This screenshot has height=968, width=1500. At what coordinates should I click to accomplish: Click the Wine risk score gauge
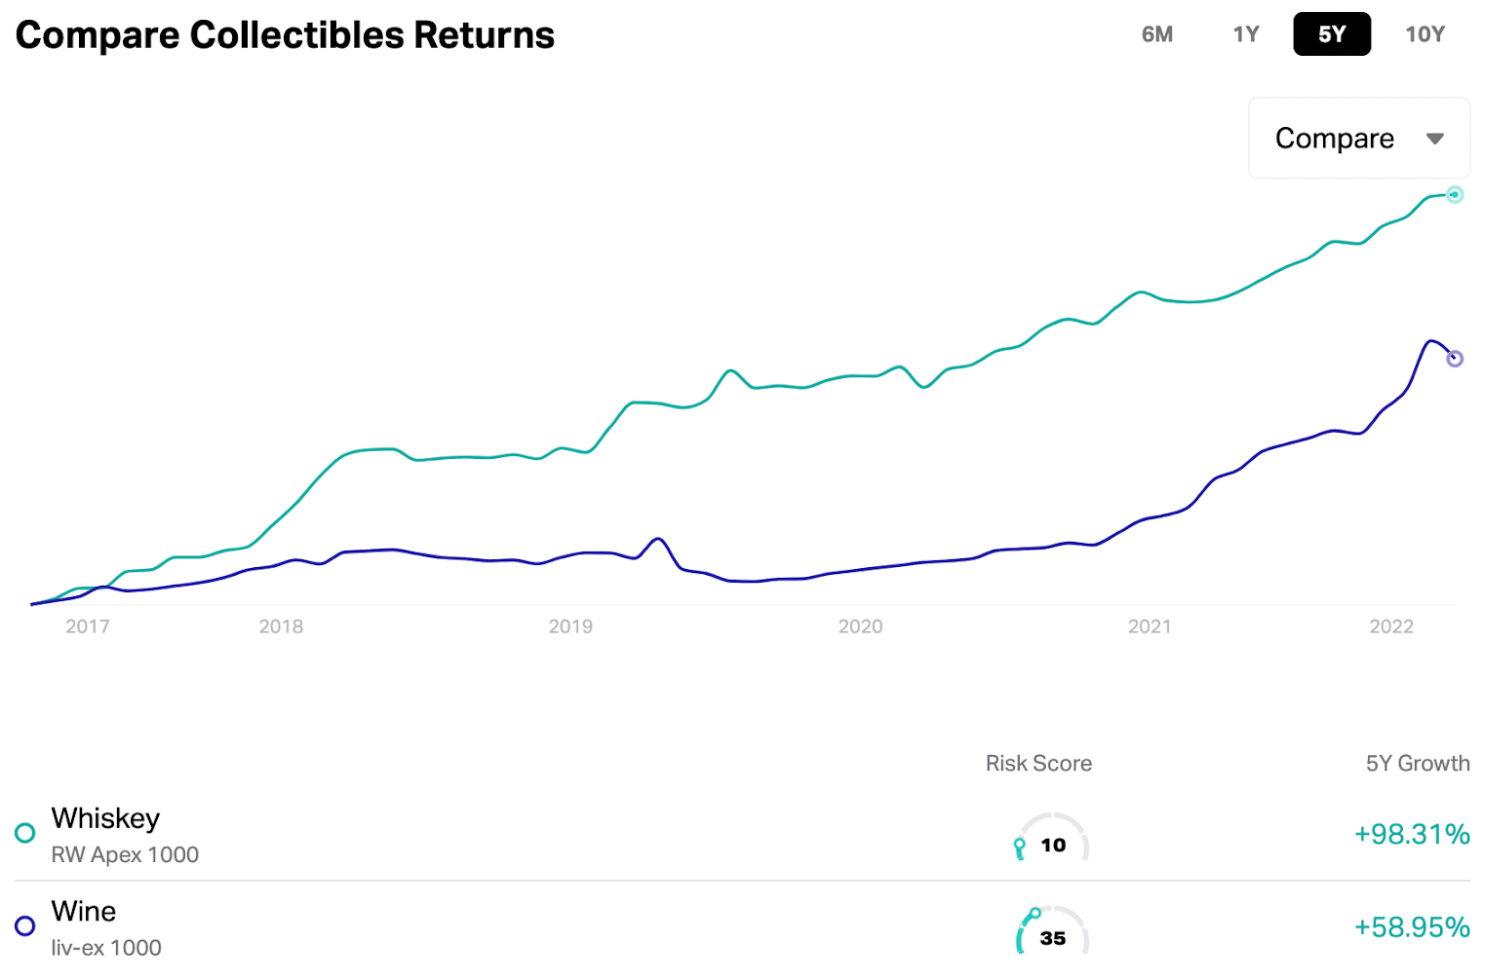[1051, 932]
